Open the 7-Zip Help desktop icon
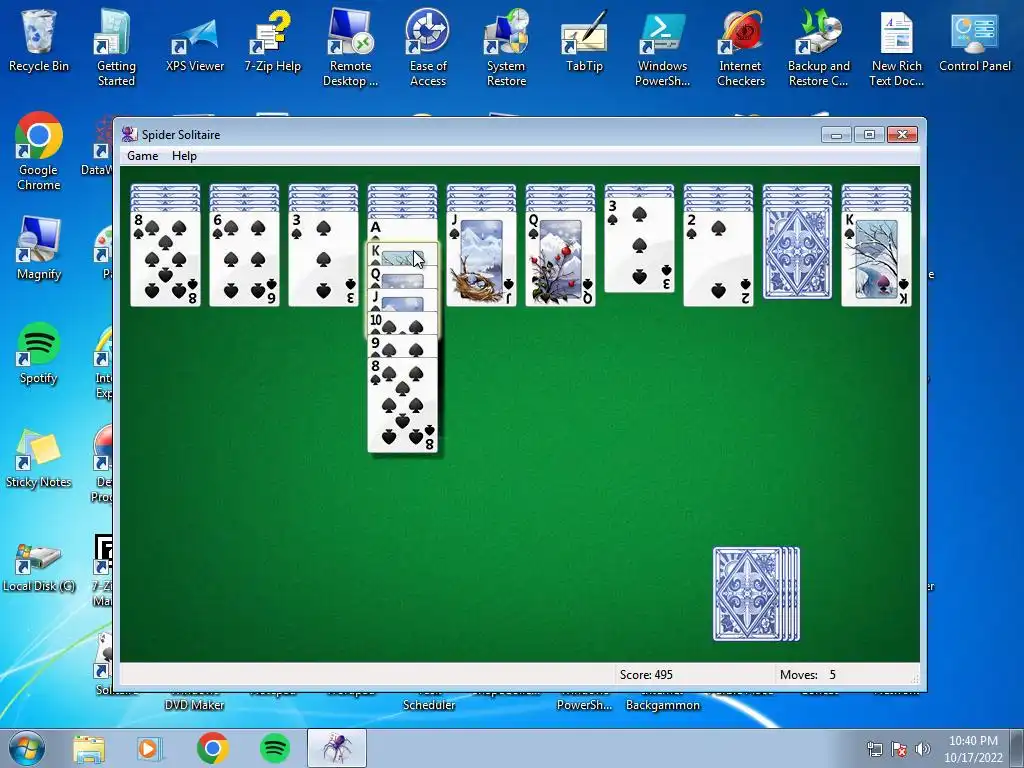This screenshot has height=768, width=1024. click(x=272, y=40)
